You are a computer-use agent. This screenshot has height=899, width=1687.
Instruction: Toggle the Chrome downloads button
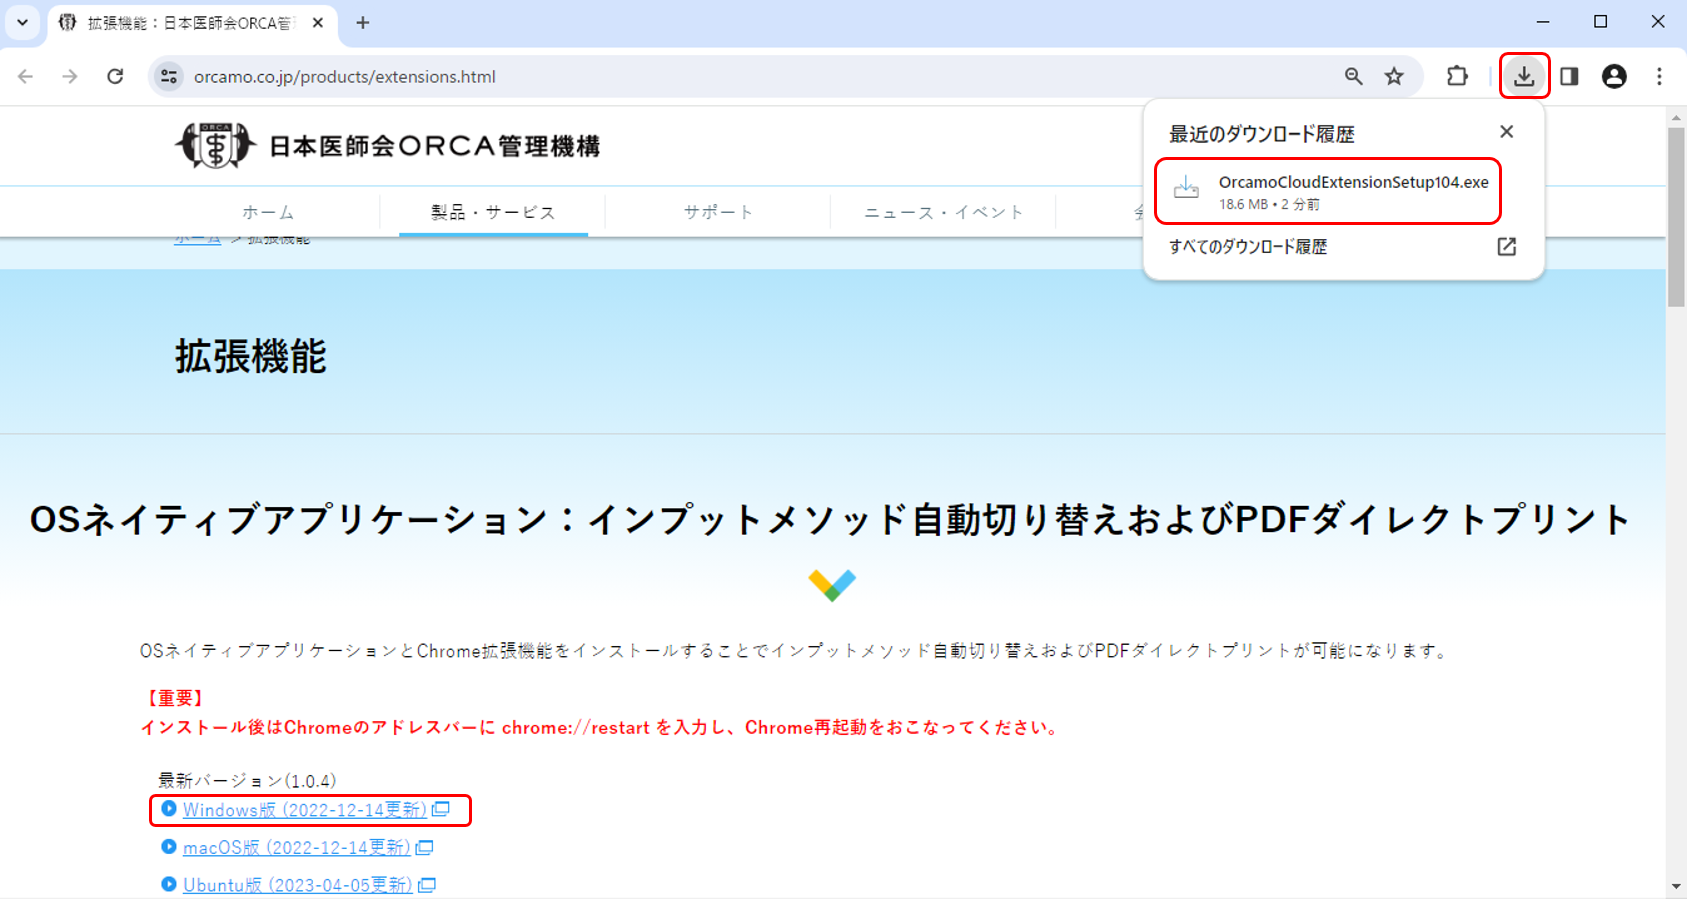click(x=1524, y=76)
